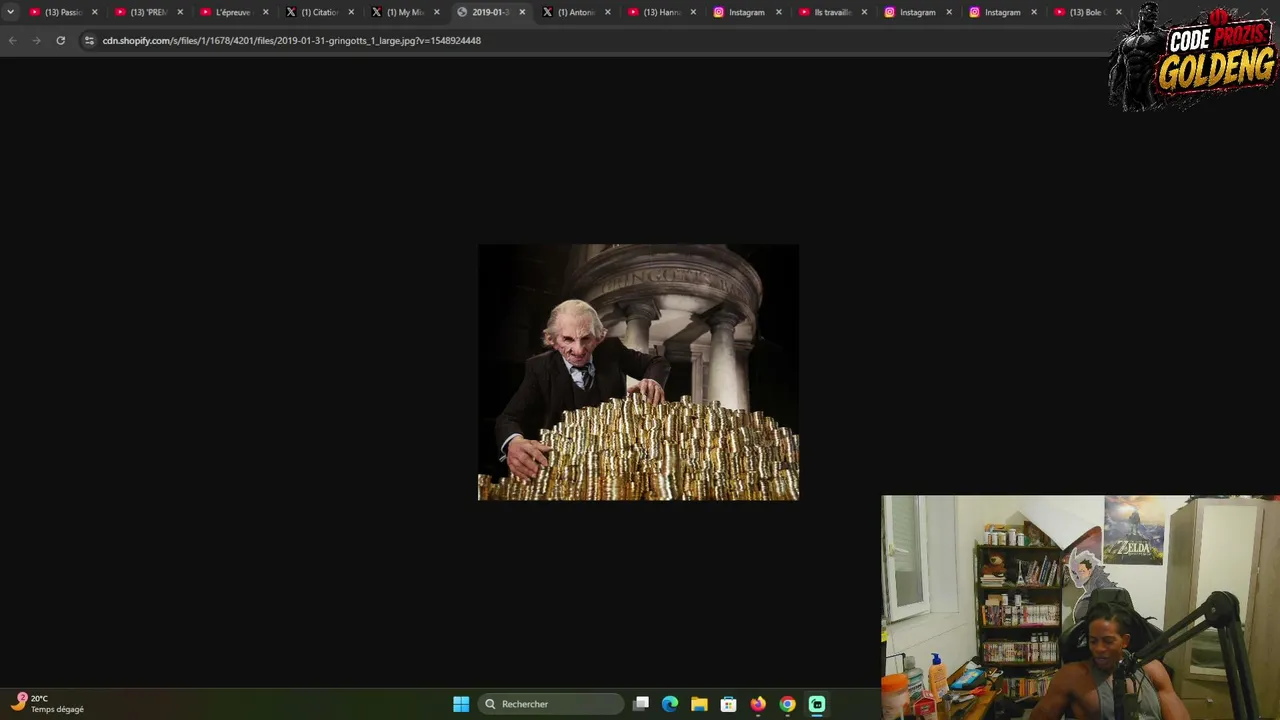Launch Microsoft Edge from the taskbar
The image size is (1280, 720).
point(670,704)
